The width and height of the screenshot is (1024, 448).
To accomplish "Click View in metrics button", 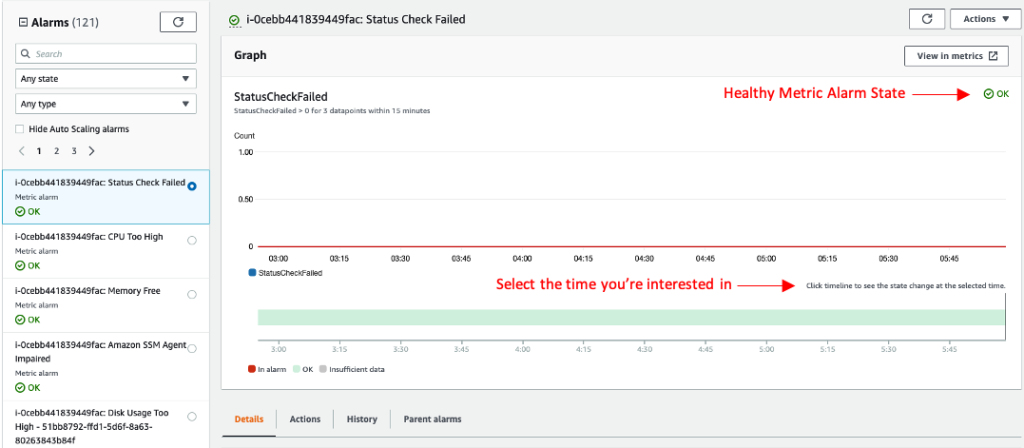I will (x=956, y=57).
